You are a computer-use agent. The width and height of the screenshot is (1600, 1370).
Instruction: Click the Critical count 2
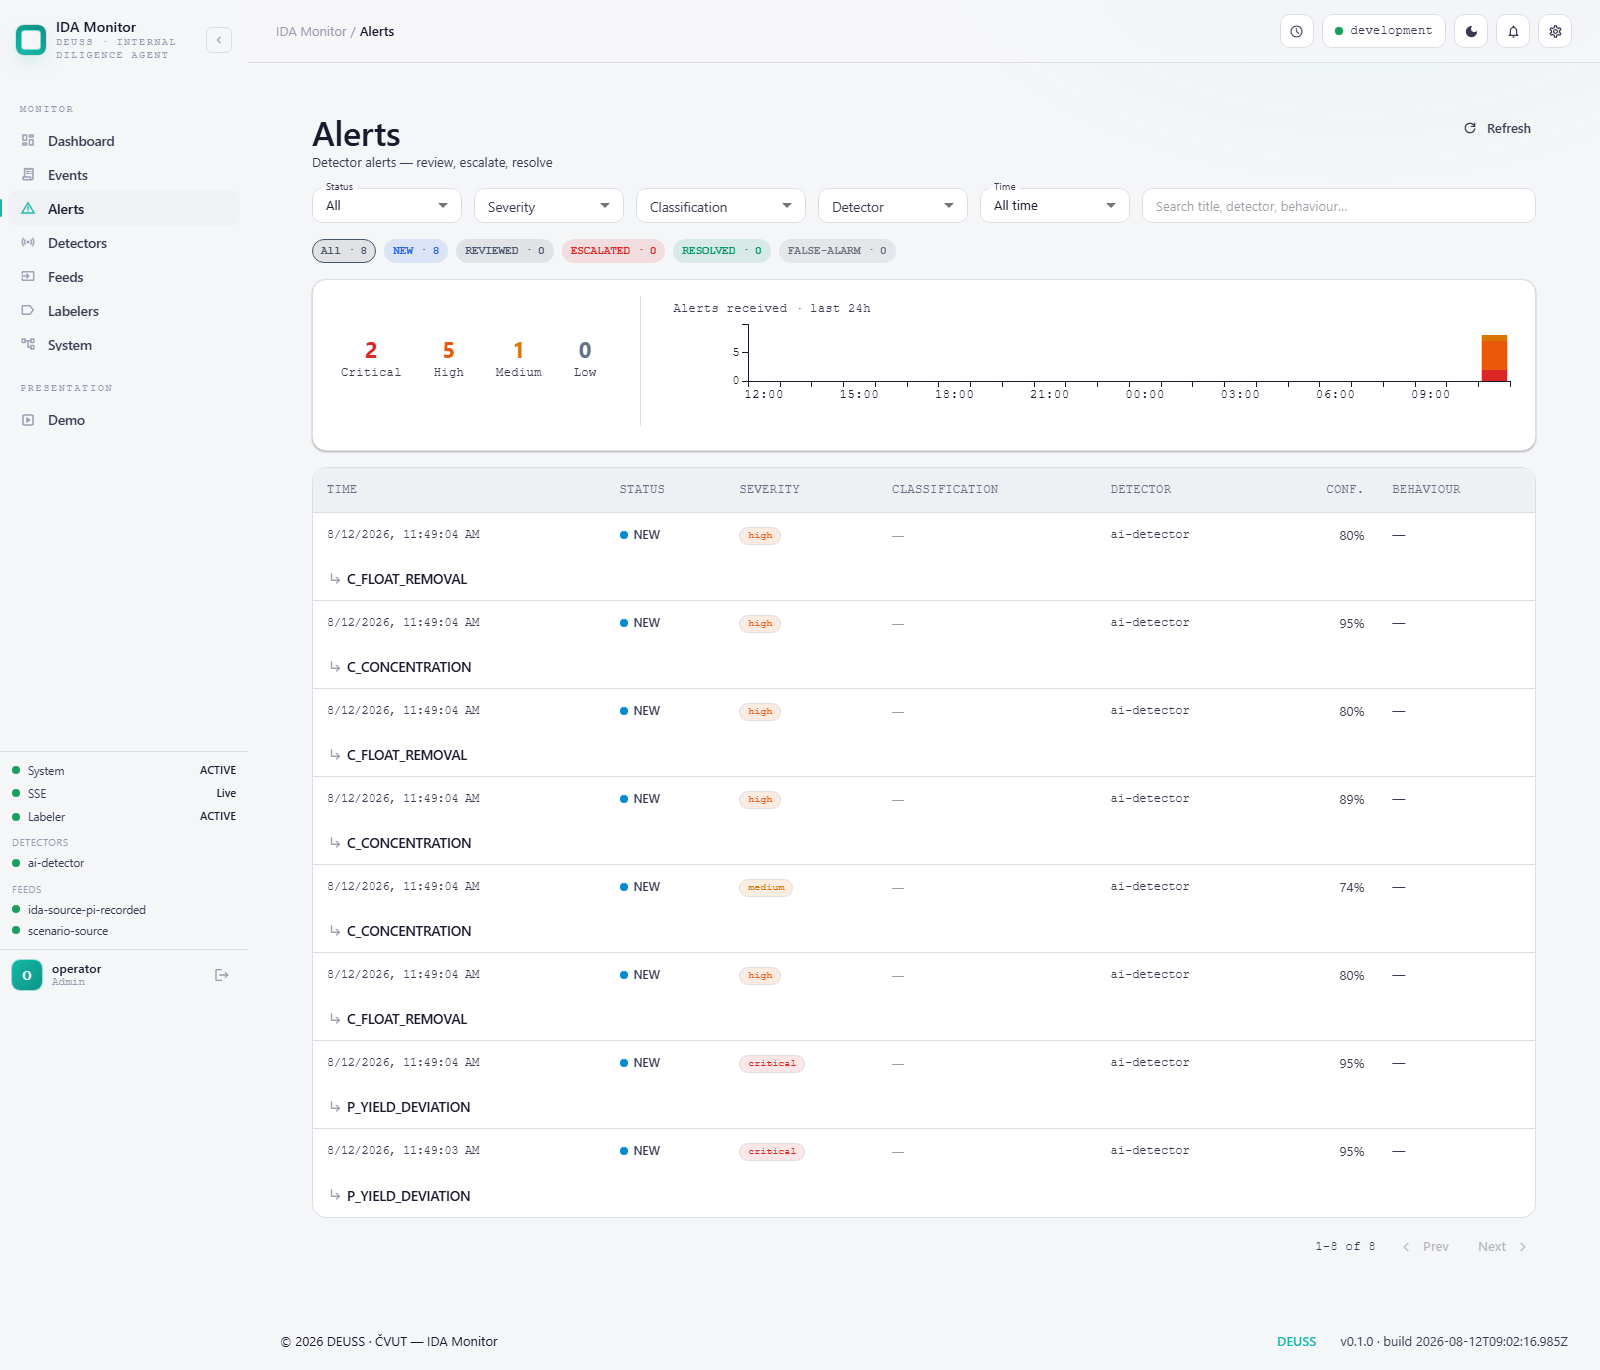pos(371,350)
